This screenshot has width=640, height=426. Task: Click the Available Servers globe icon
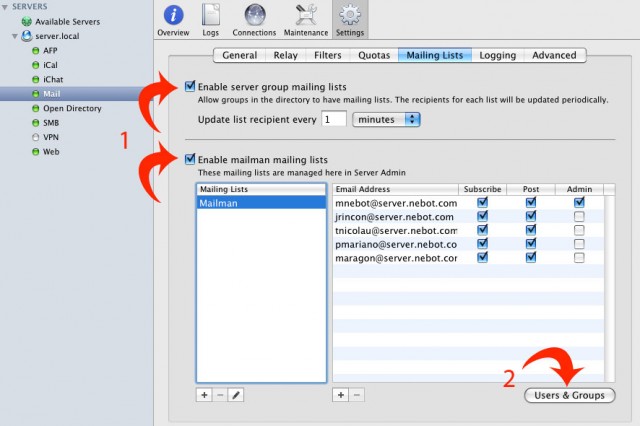click(27, 22)
